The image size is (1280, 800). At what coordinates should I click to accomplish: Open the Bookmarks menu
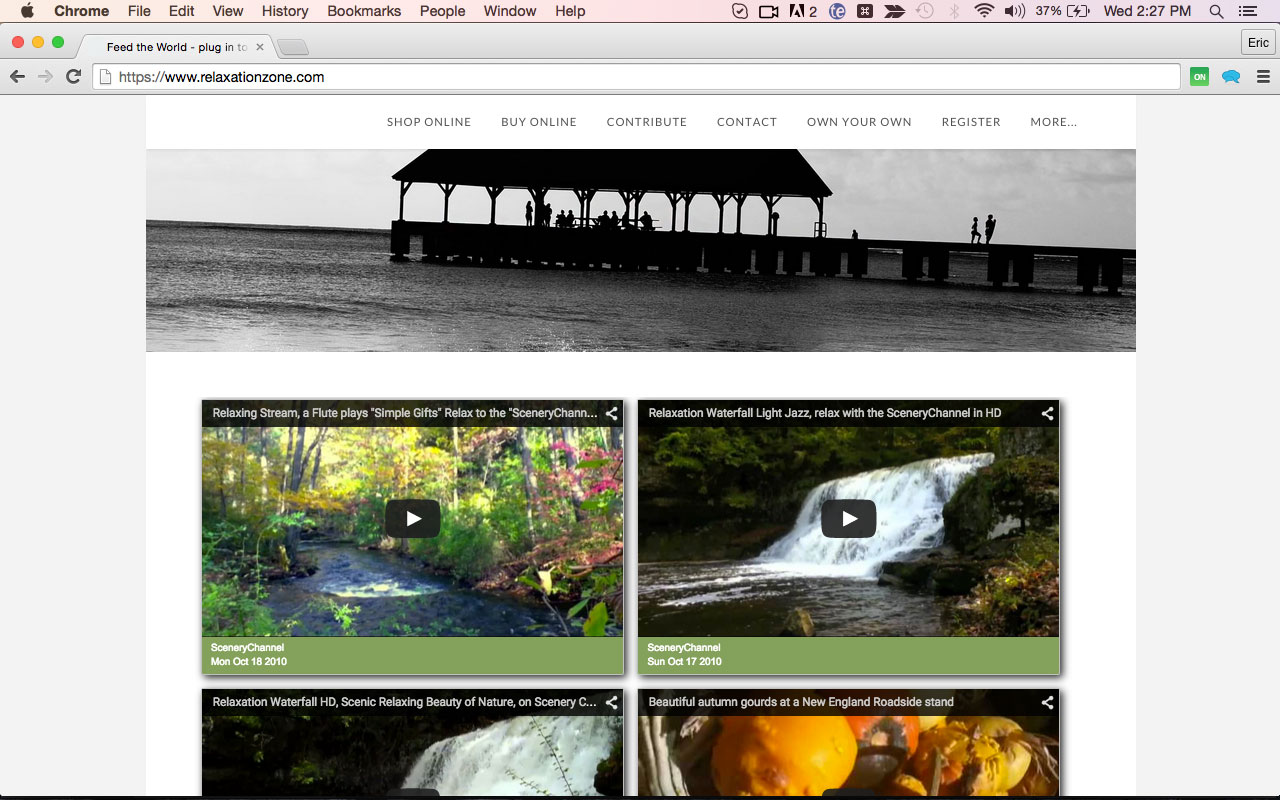click(364, 11)
